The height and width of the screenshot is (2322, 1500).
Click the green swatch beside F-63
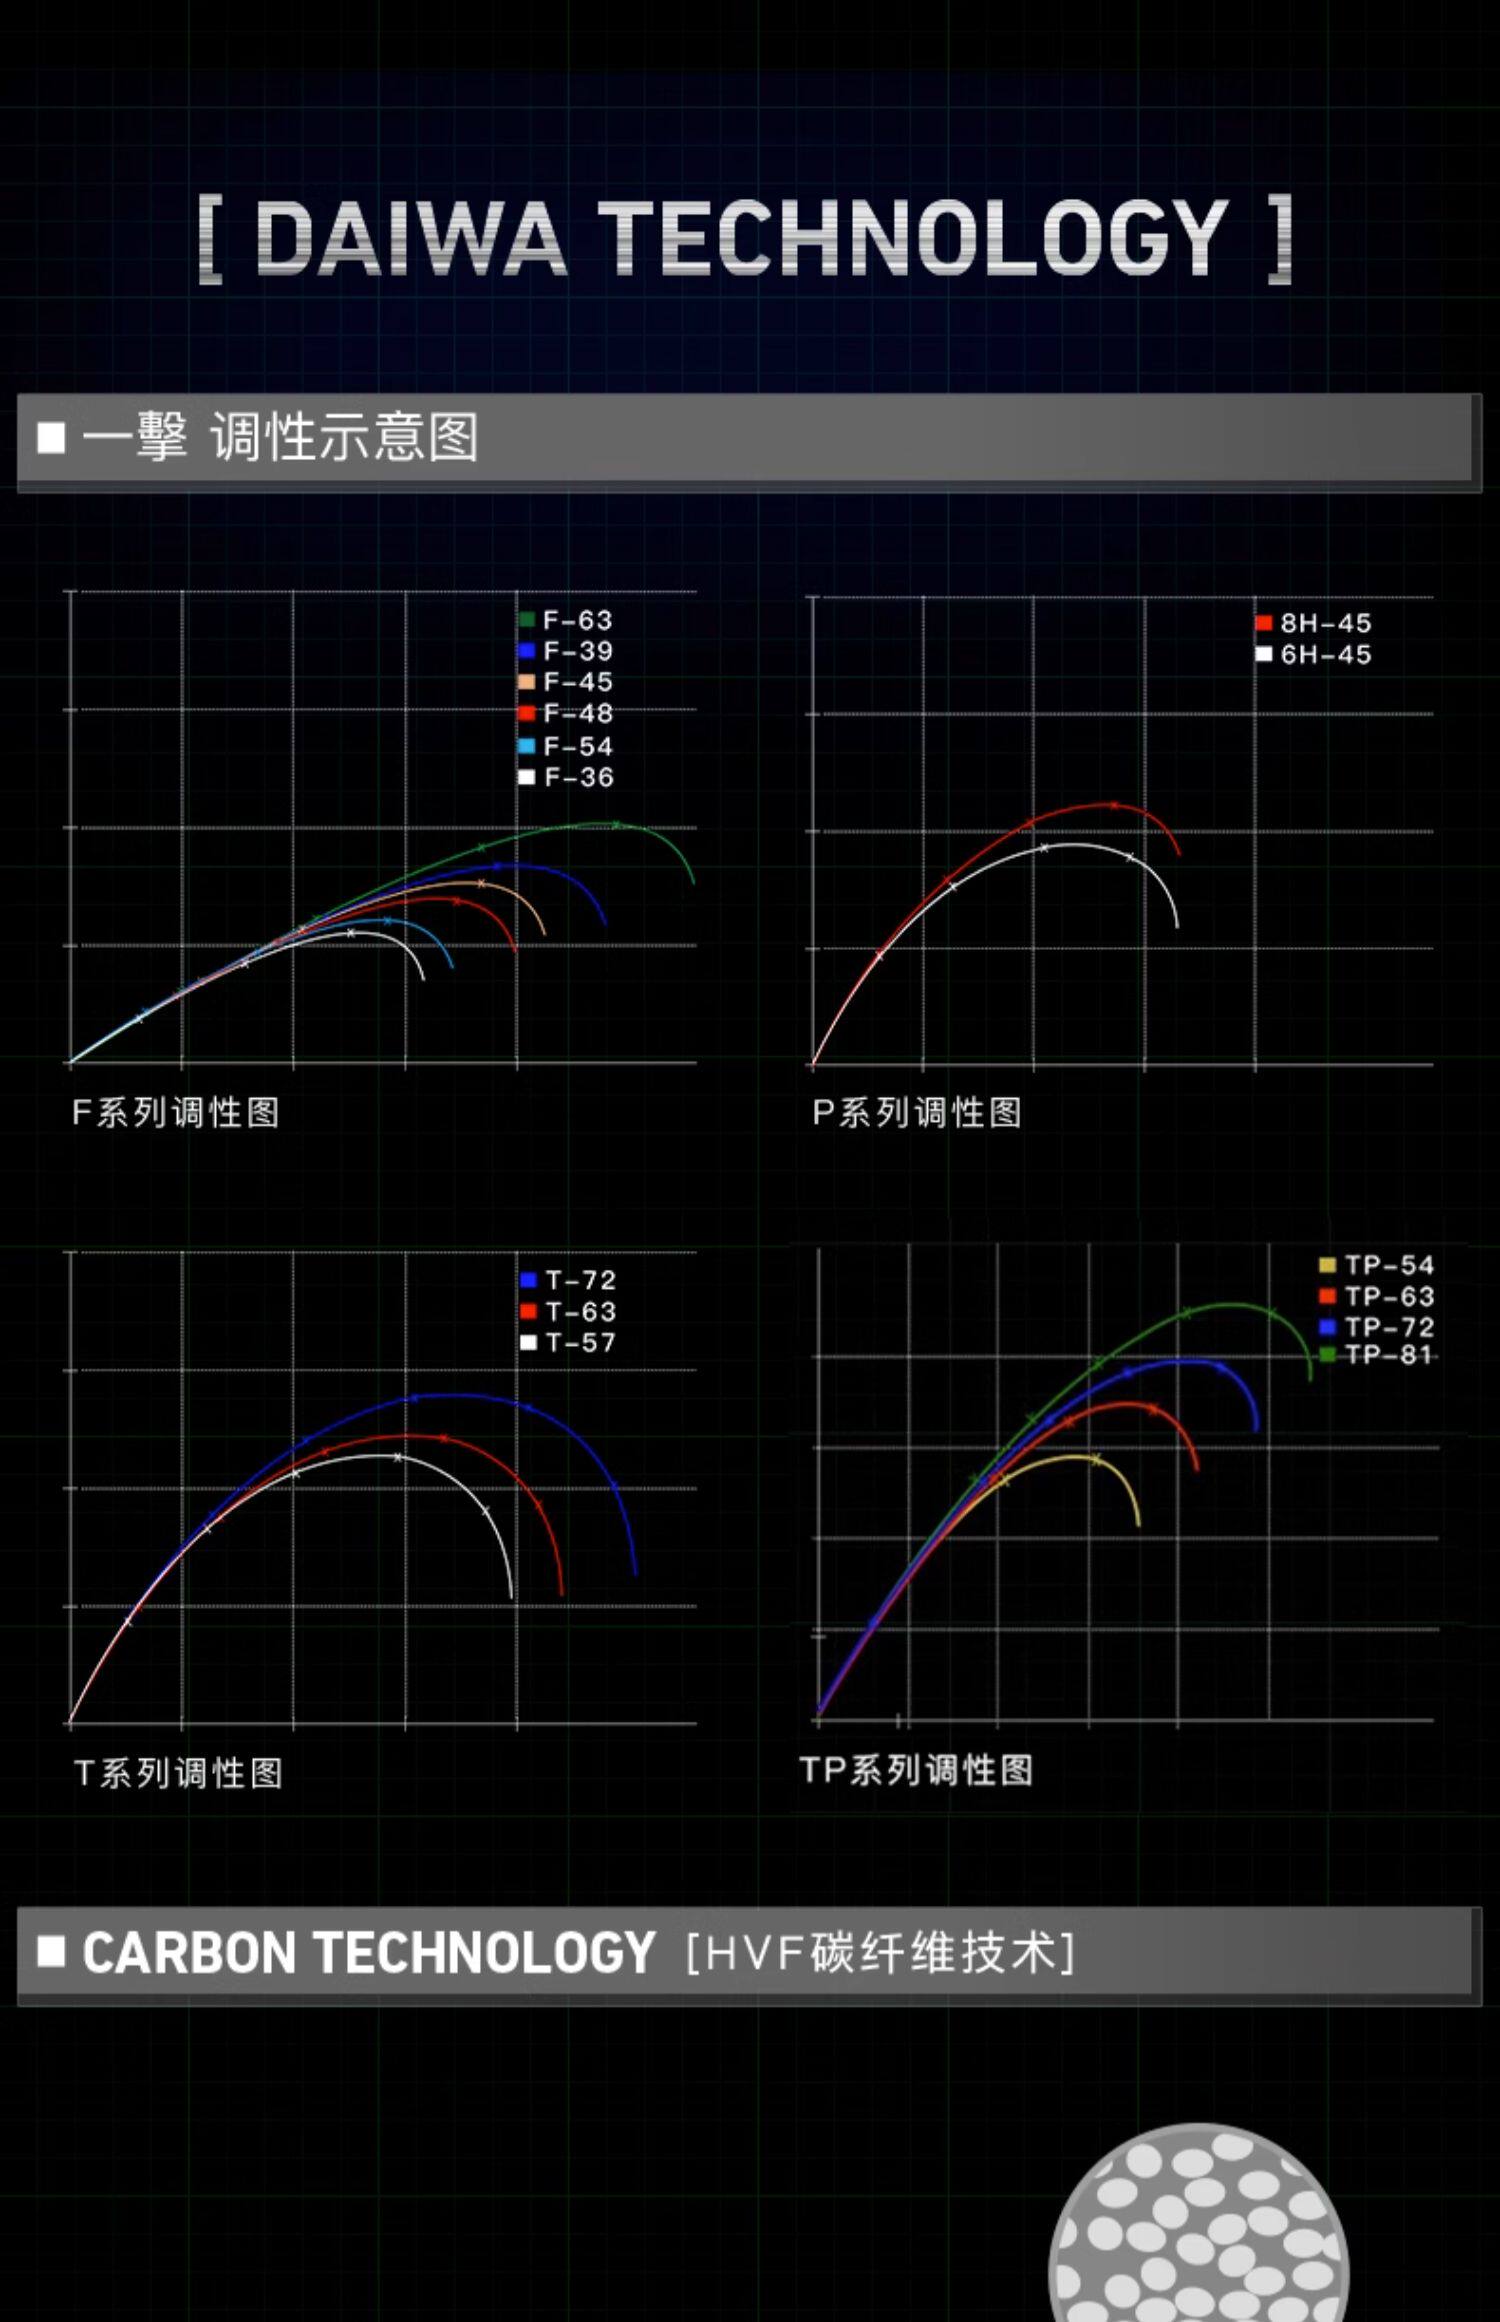point(527,620)
